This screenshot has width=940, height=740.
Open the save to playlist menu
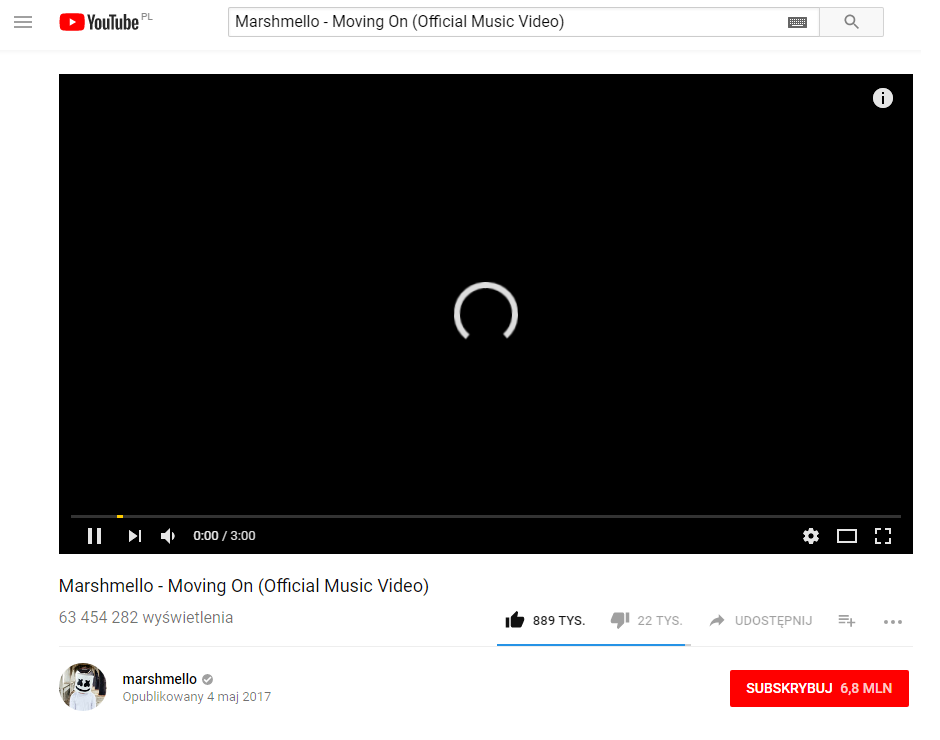point(846,621)
